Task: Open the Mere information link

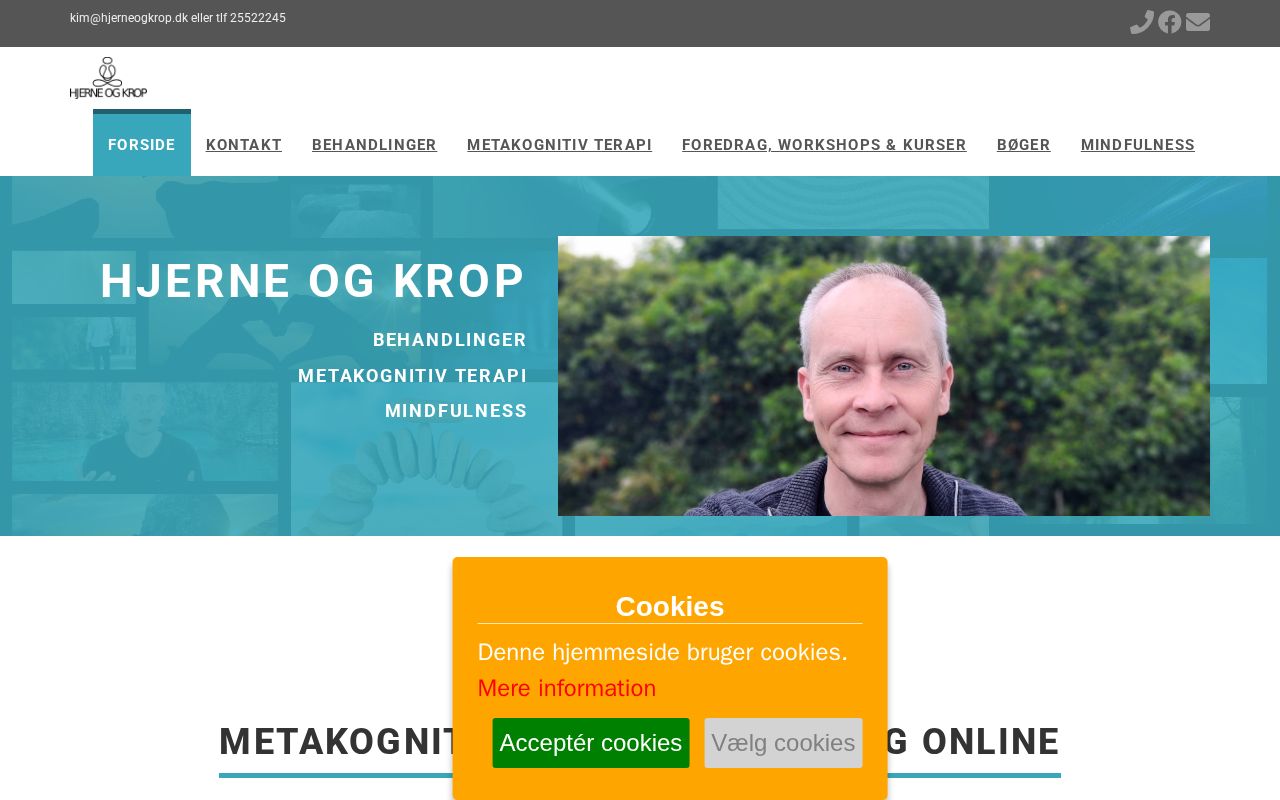Action: click(x=567, y=688)
